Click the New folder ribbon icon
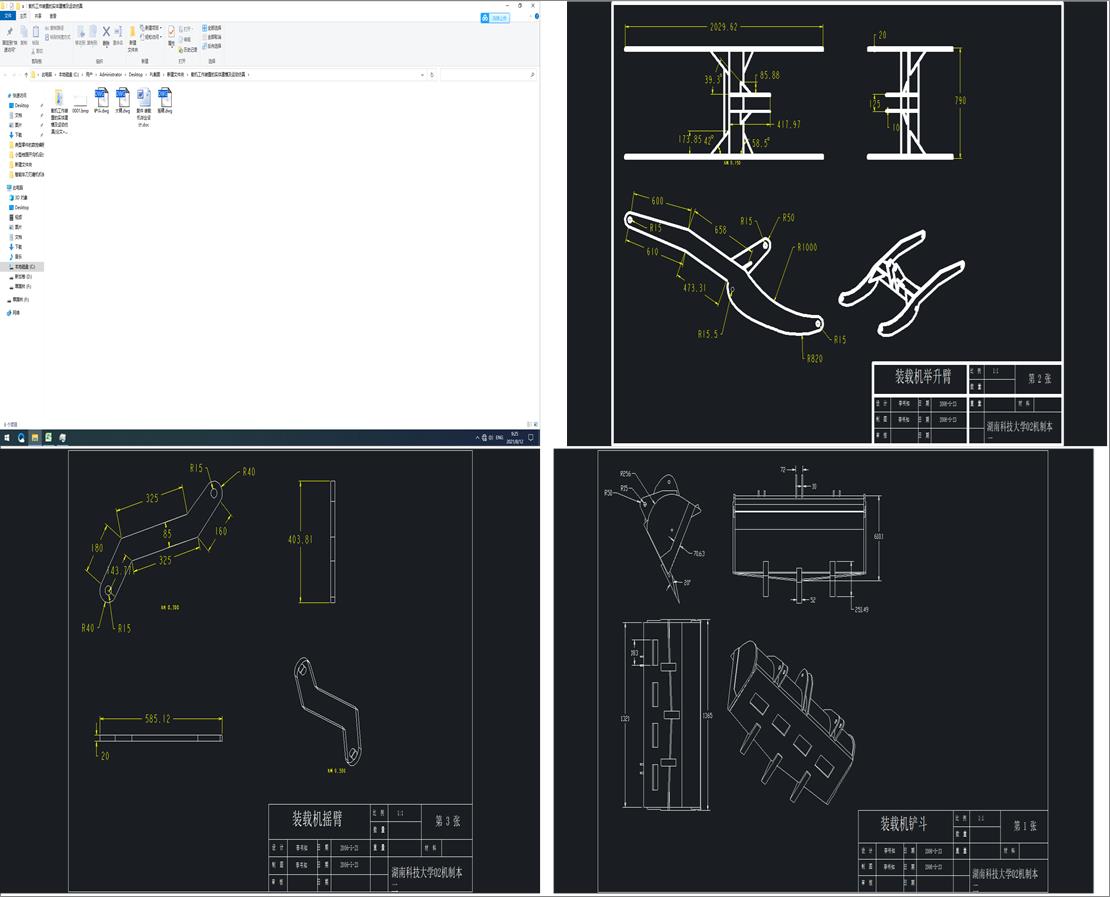Image resolution: width=1110 pixels, height=897 pixels. tap(132, 32)
